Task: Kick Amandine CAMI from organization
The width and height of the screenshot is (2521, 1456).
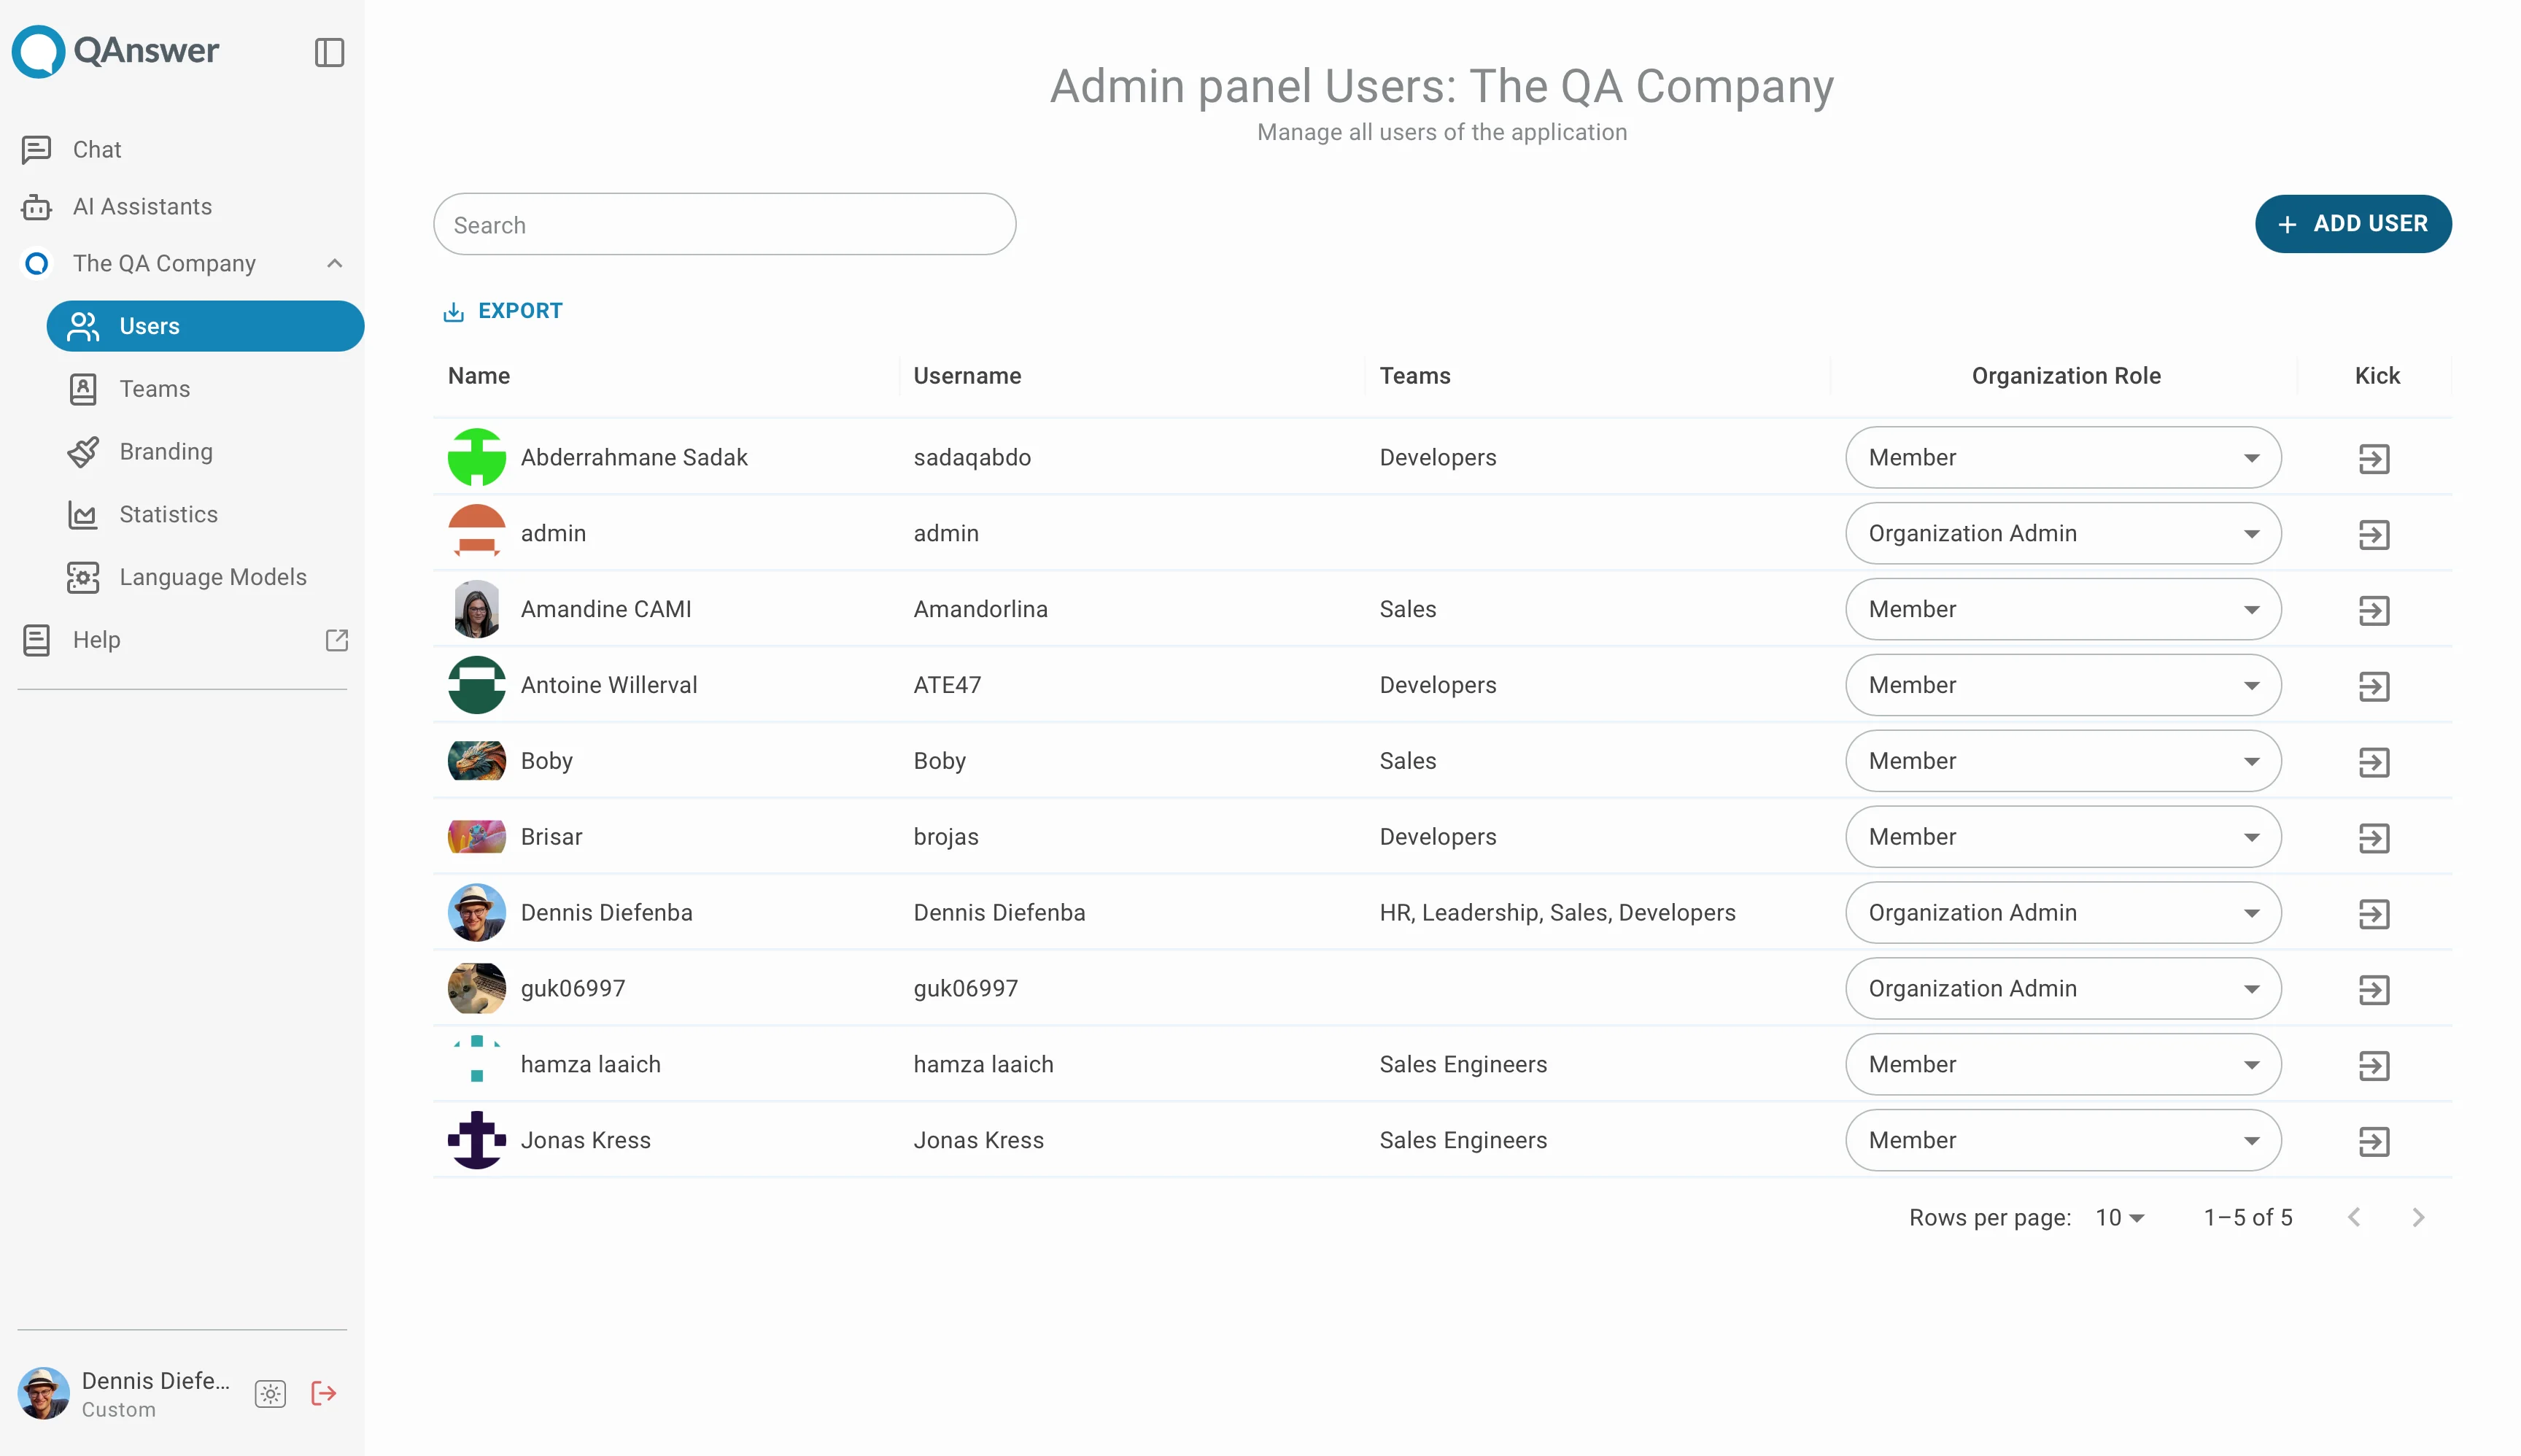Action: point(2373,611)
